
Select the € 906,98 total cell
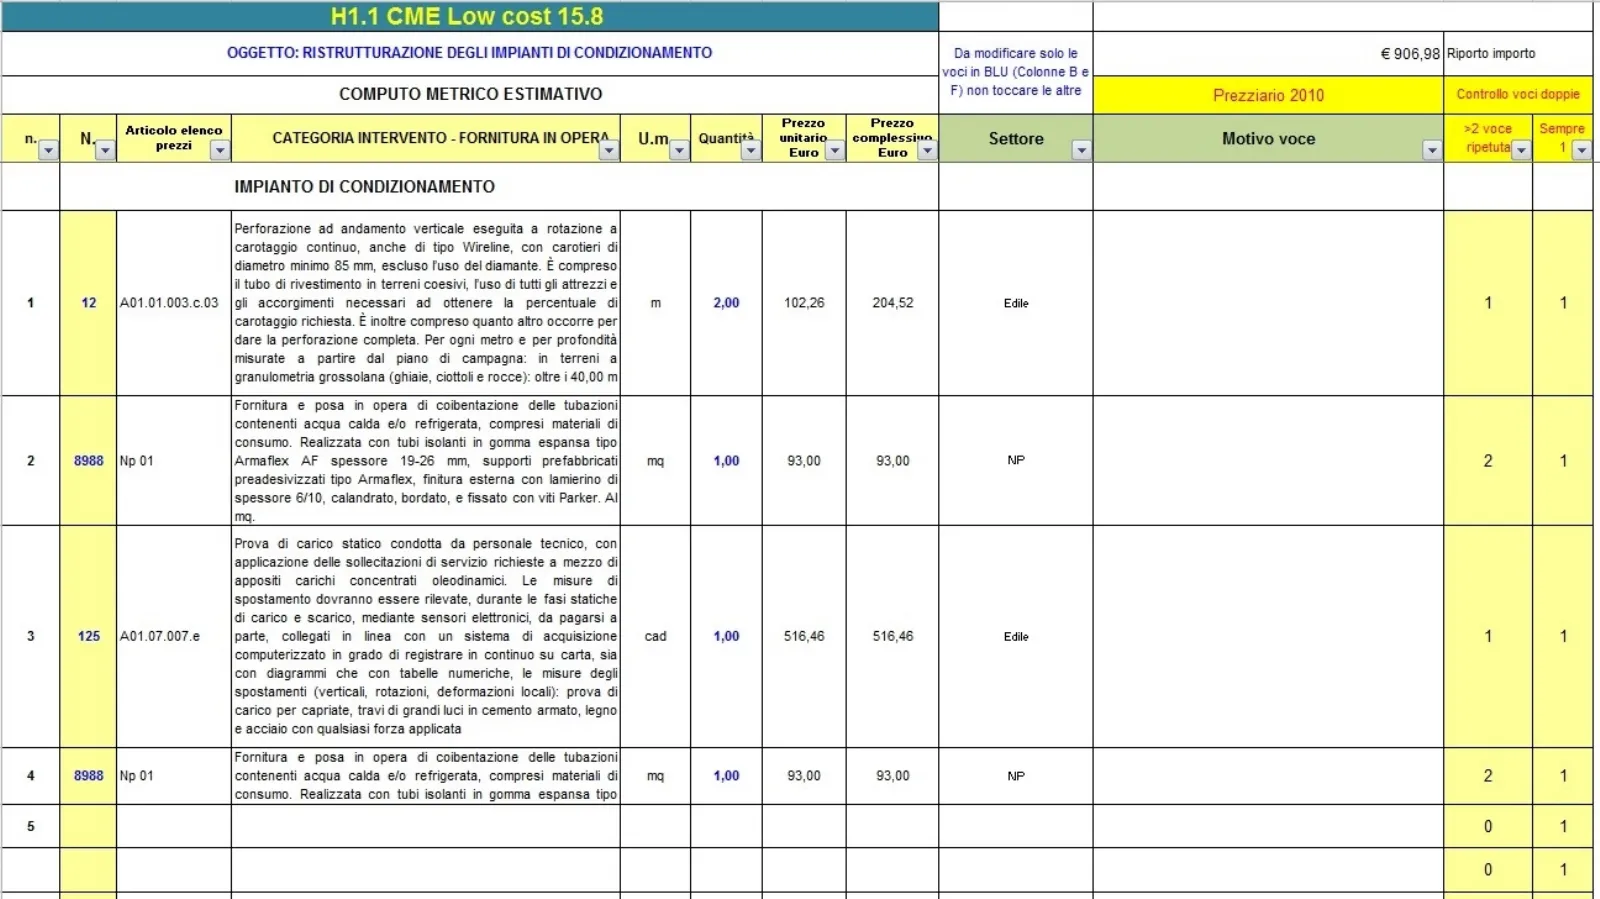tap(1268, 53)
